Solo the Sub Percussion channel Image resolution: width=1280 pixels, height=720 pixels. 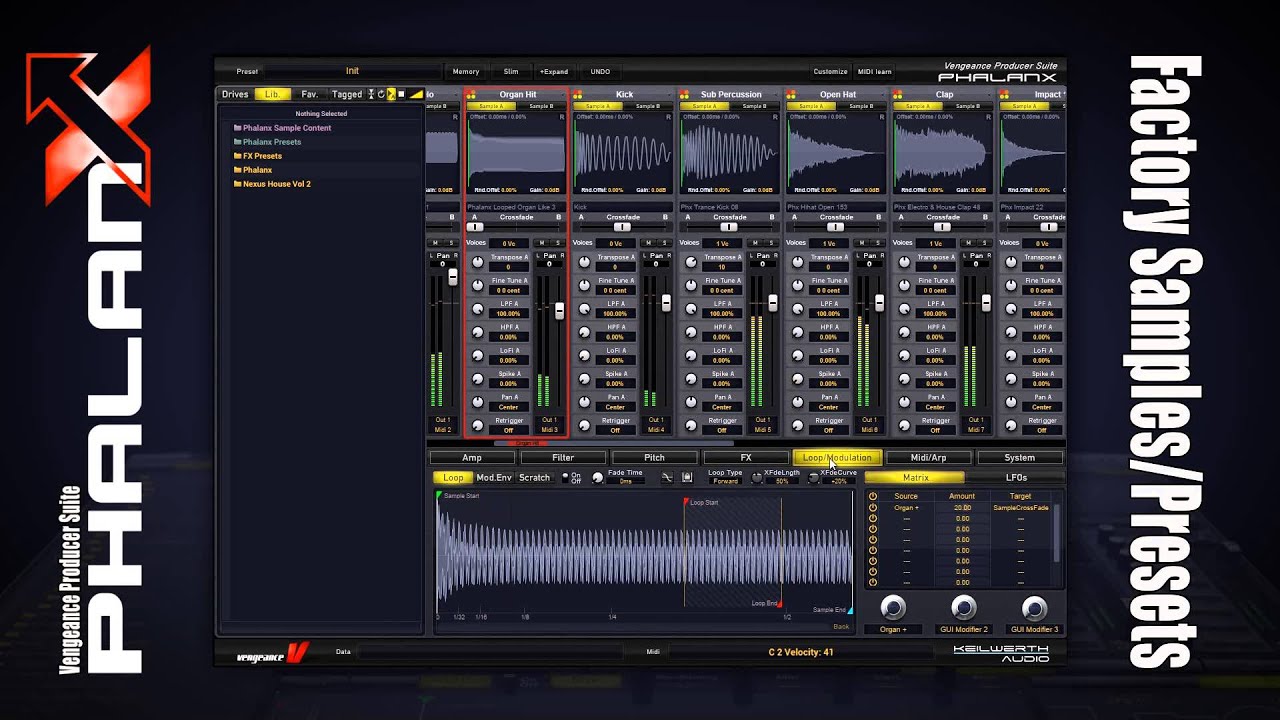point(772,243)
